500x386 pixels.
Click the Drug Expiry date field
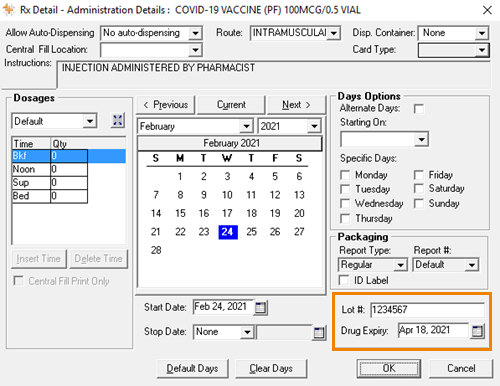[x=433, y=330]
